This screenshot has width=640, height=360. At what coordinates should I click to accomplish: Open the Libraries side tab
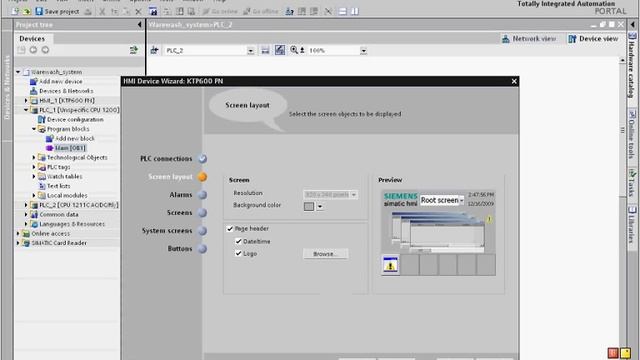(x=632, y=224)
